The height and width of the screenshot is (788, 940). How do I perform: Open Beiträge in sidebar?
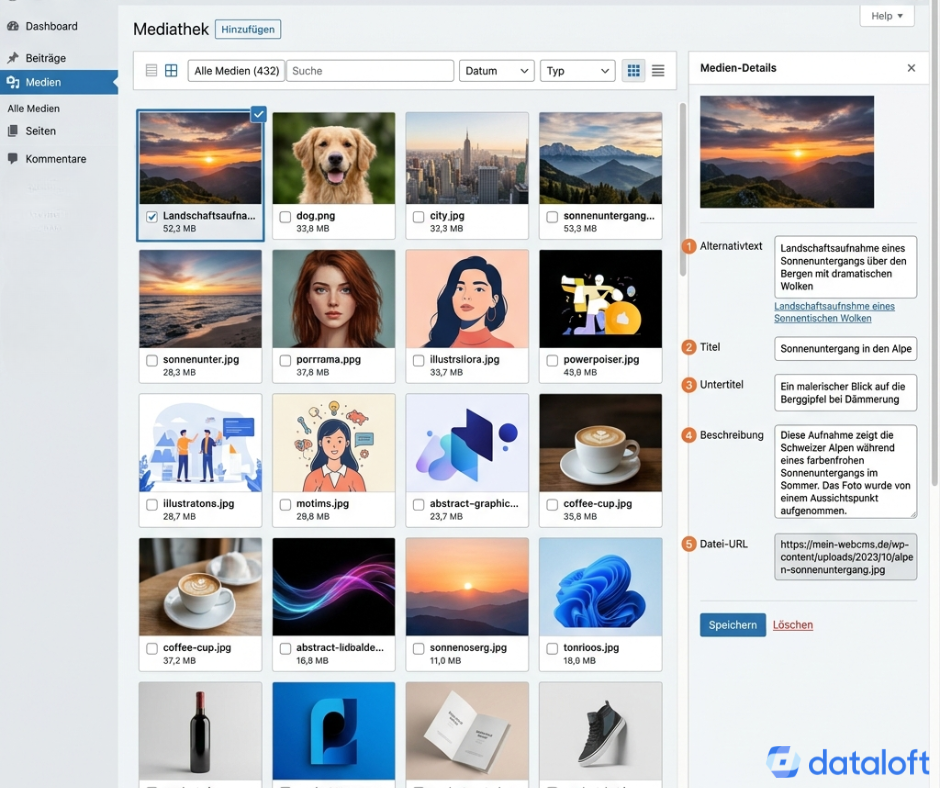[x=46, y=58]
